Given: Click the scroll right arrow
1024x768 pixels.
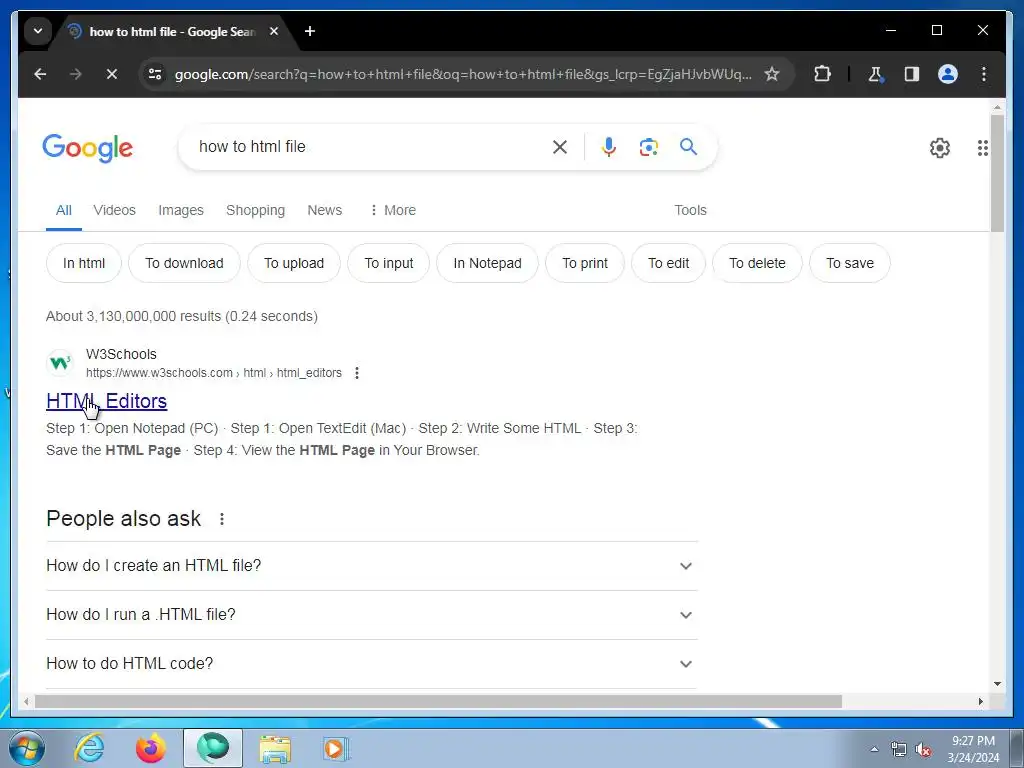Looking at the screenshot, I should pyautogui.click(x=980, y=701).
